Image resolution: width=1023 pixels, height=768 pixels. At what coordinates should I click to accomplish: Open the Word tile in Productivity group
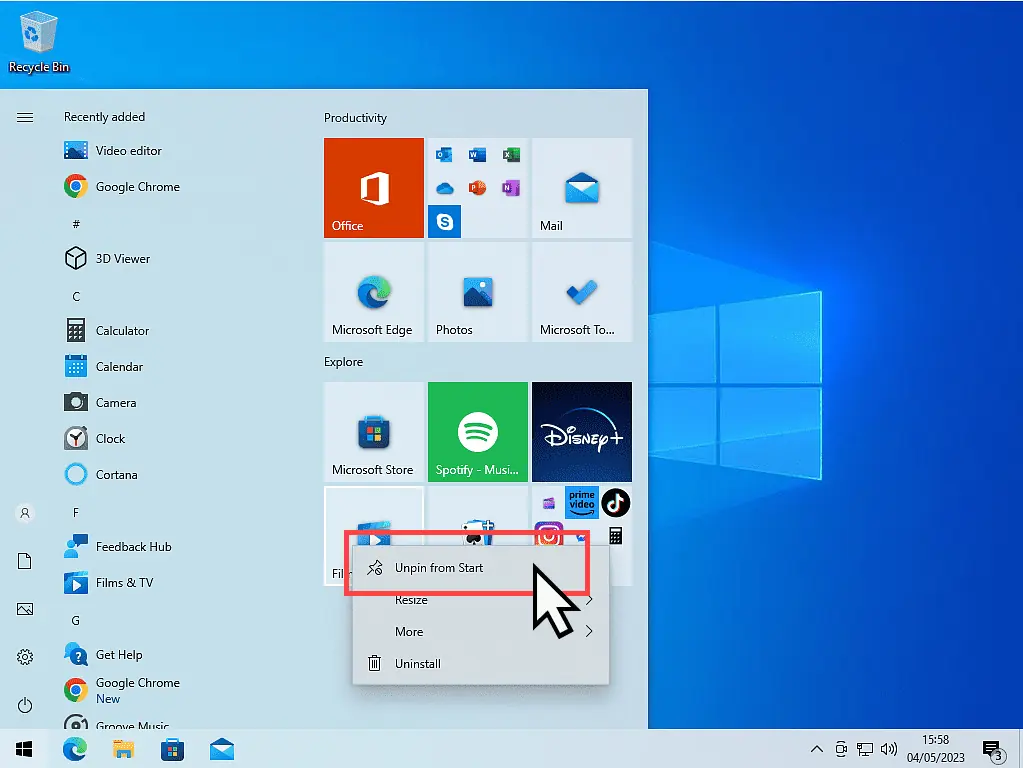coord(477,155)
